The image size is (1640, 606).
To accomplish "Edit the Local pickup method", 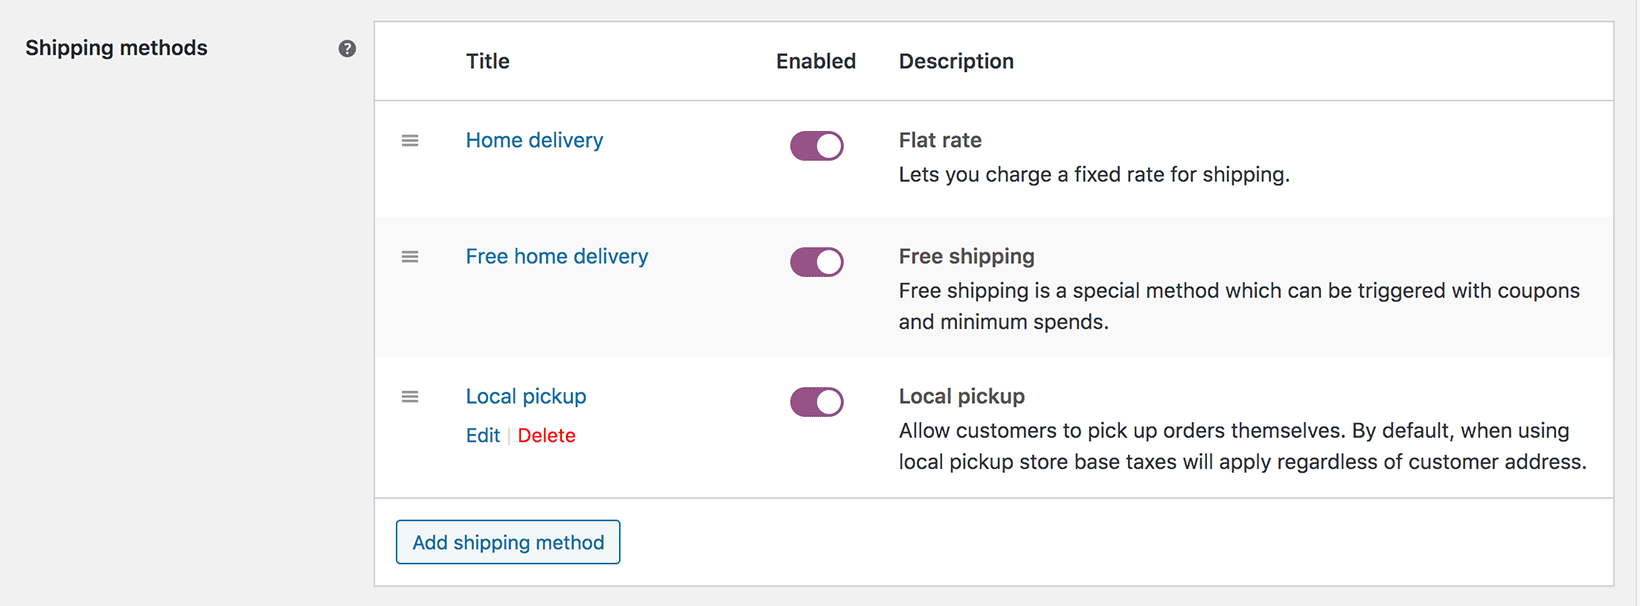I will click(x=483, y=435).
